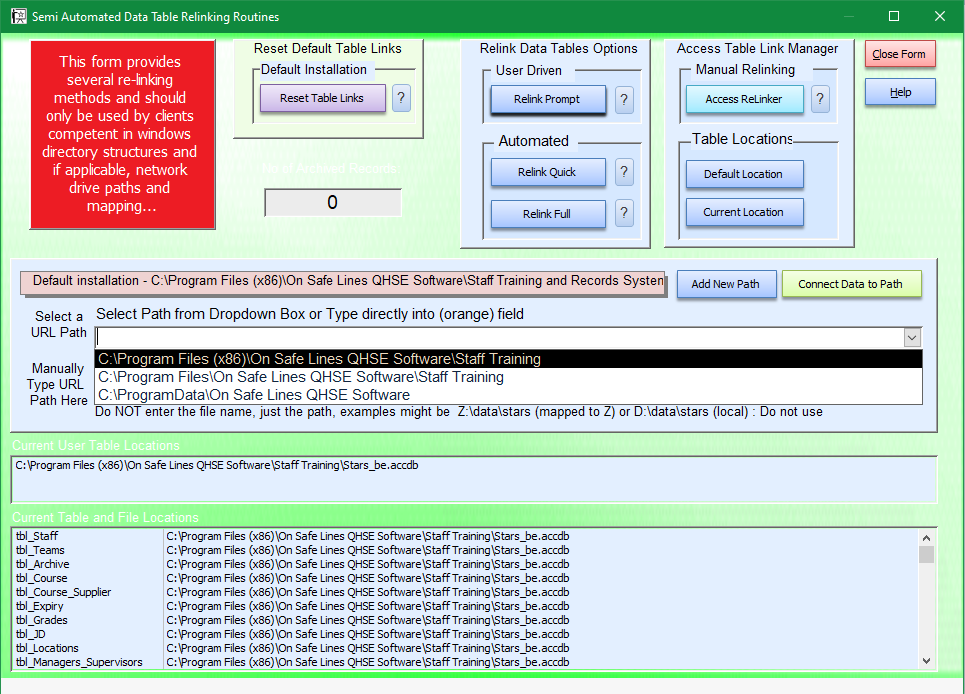
Task: Open help for Access ReLinker
Action: click(820, 98)
